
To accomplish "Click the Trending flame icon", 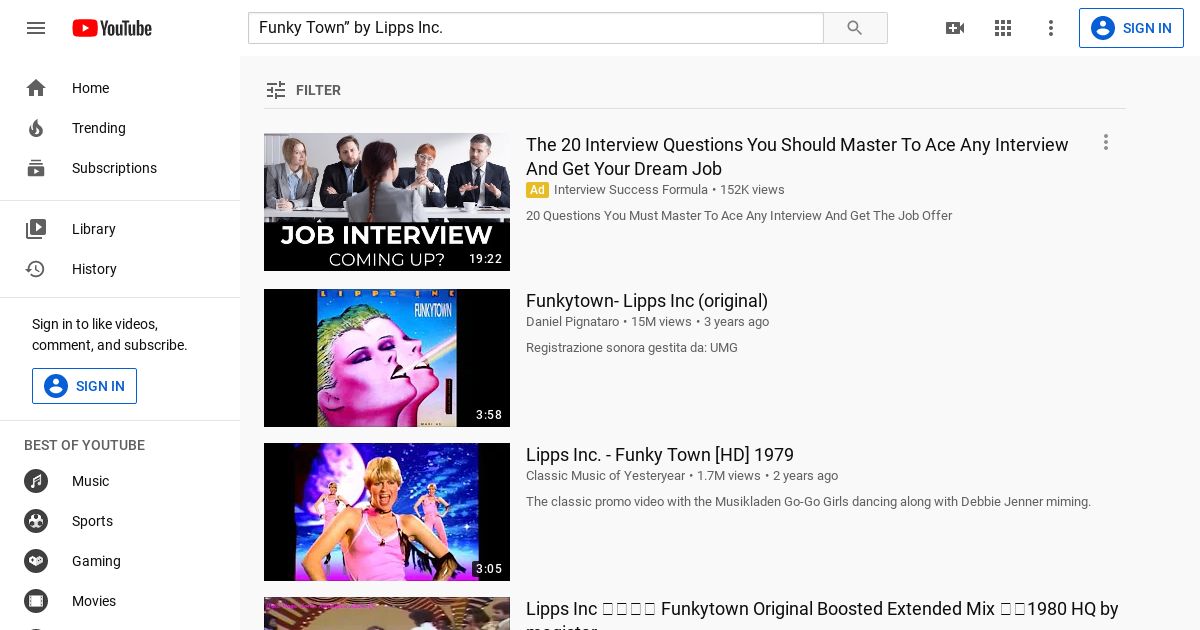I will point(36,128).
